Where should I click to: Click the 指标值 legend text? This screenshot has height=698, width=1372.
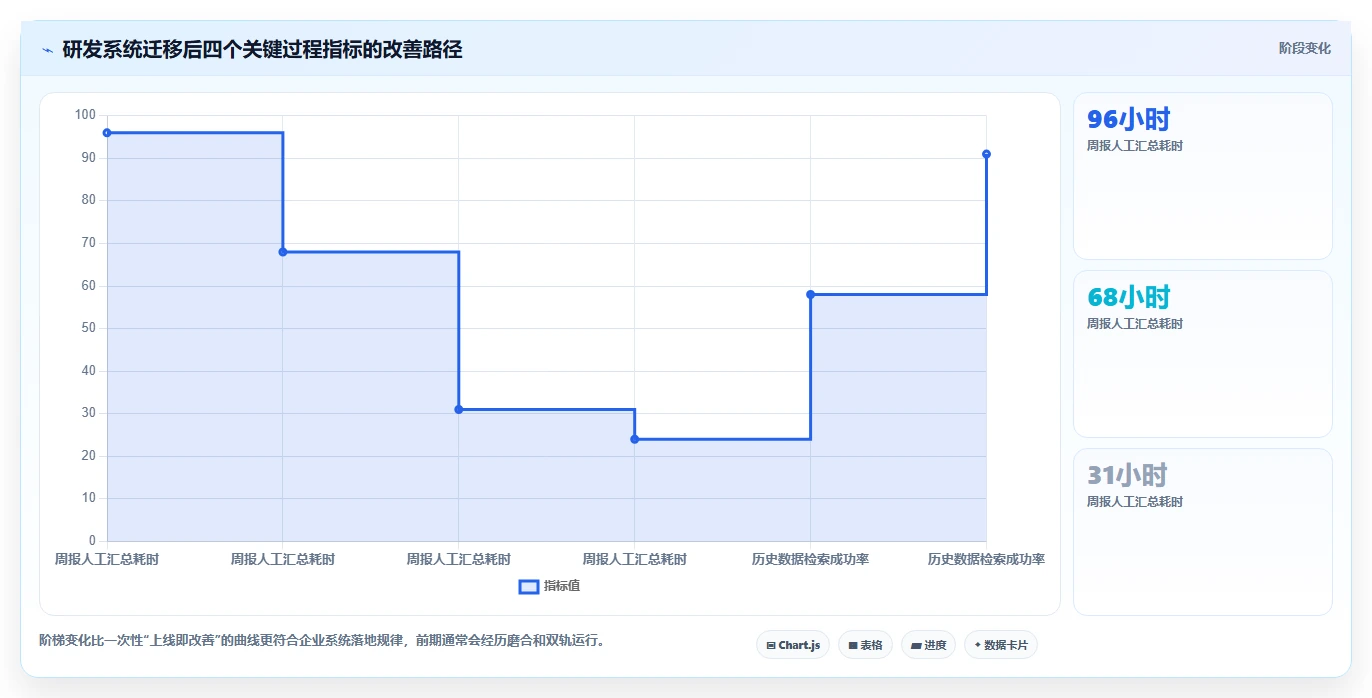pyautogui.click(x=562, y=586)
